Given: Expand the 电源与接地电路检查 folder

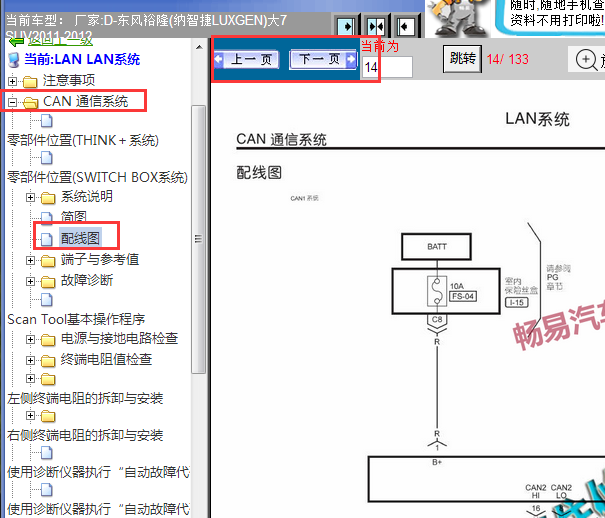Looking at the screenshot, I should (x=30, y=339).
